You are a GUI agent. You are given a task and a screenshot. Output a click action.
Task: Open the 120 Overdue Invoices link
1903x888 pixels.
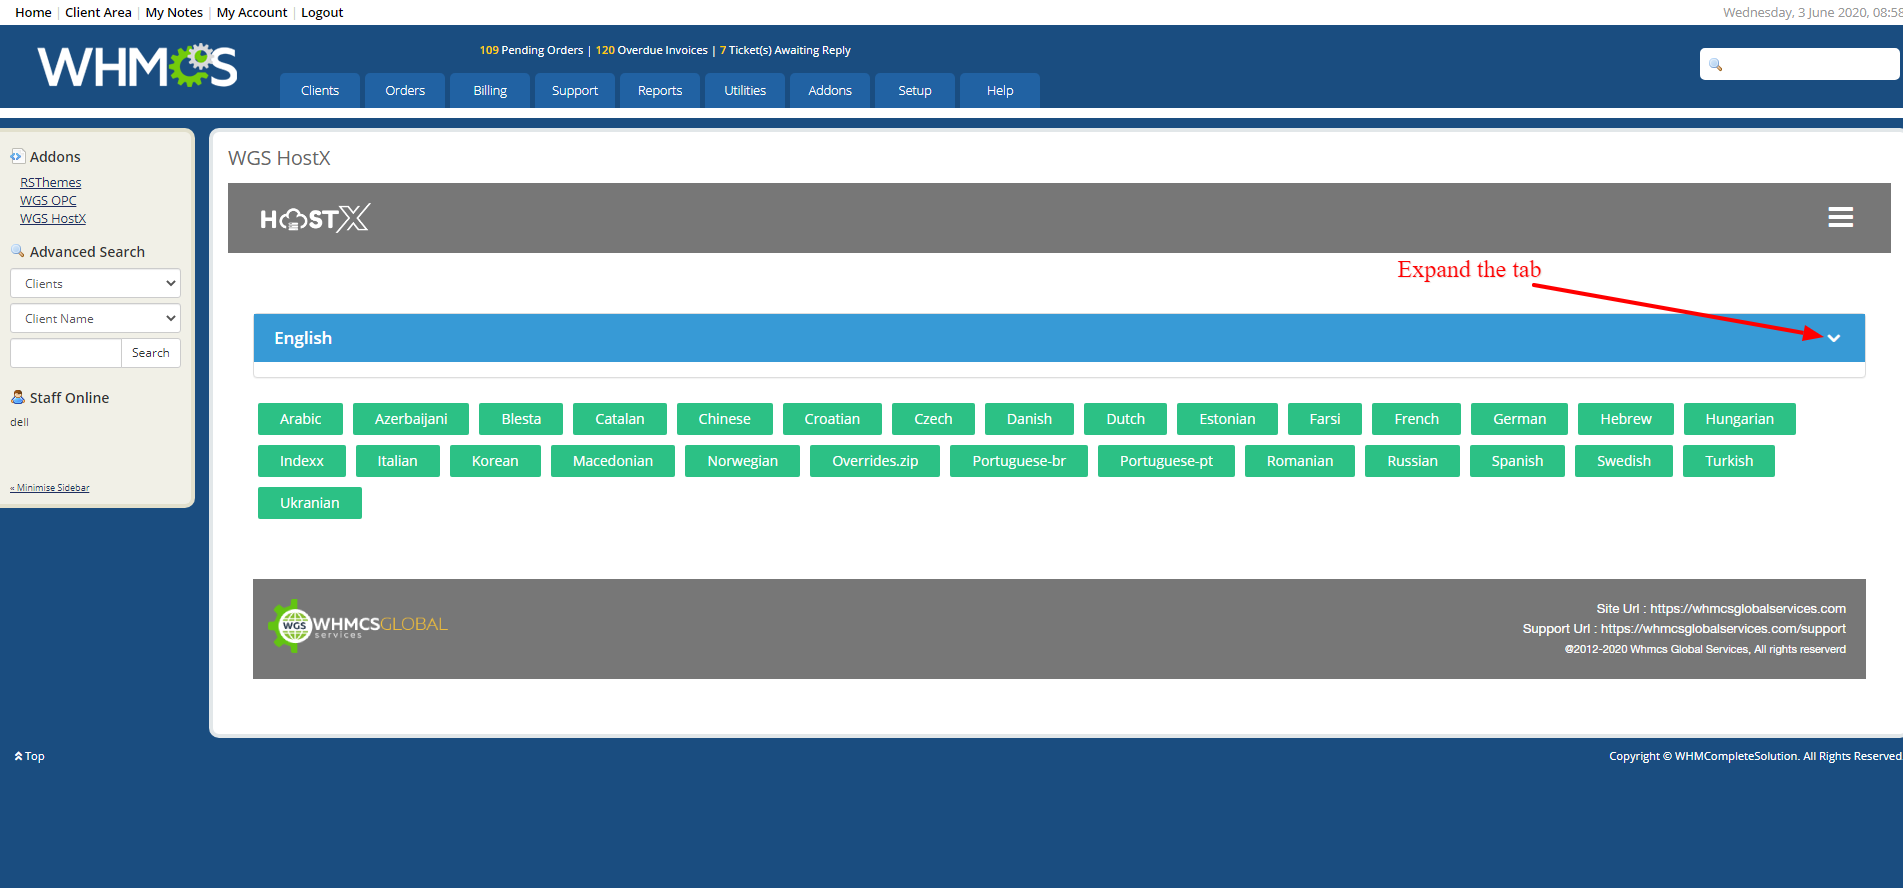(651, 50)
